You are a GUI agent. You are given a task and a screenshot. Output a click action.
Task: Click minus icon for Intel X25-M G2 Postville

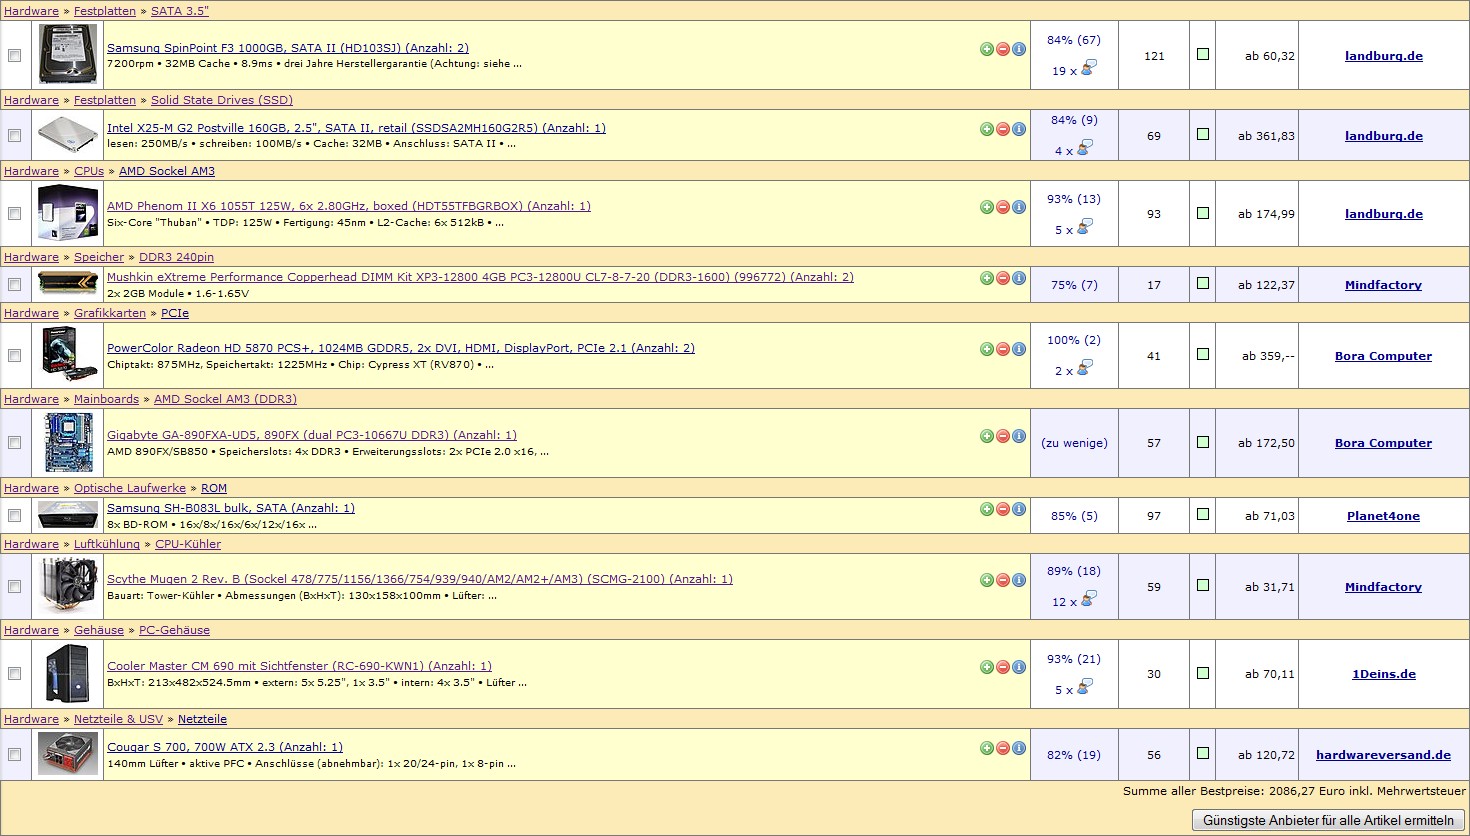(x=1003, y=129)
